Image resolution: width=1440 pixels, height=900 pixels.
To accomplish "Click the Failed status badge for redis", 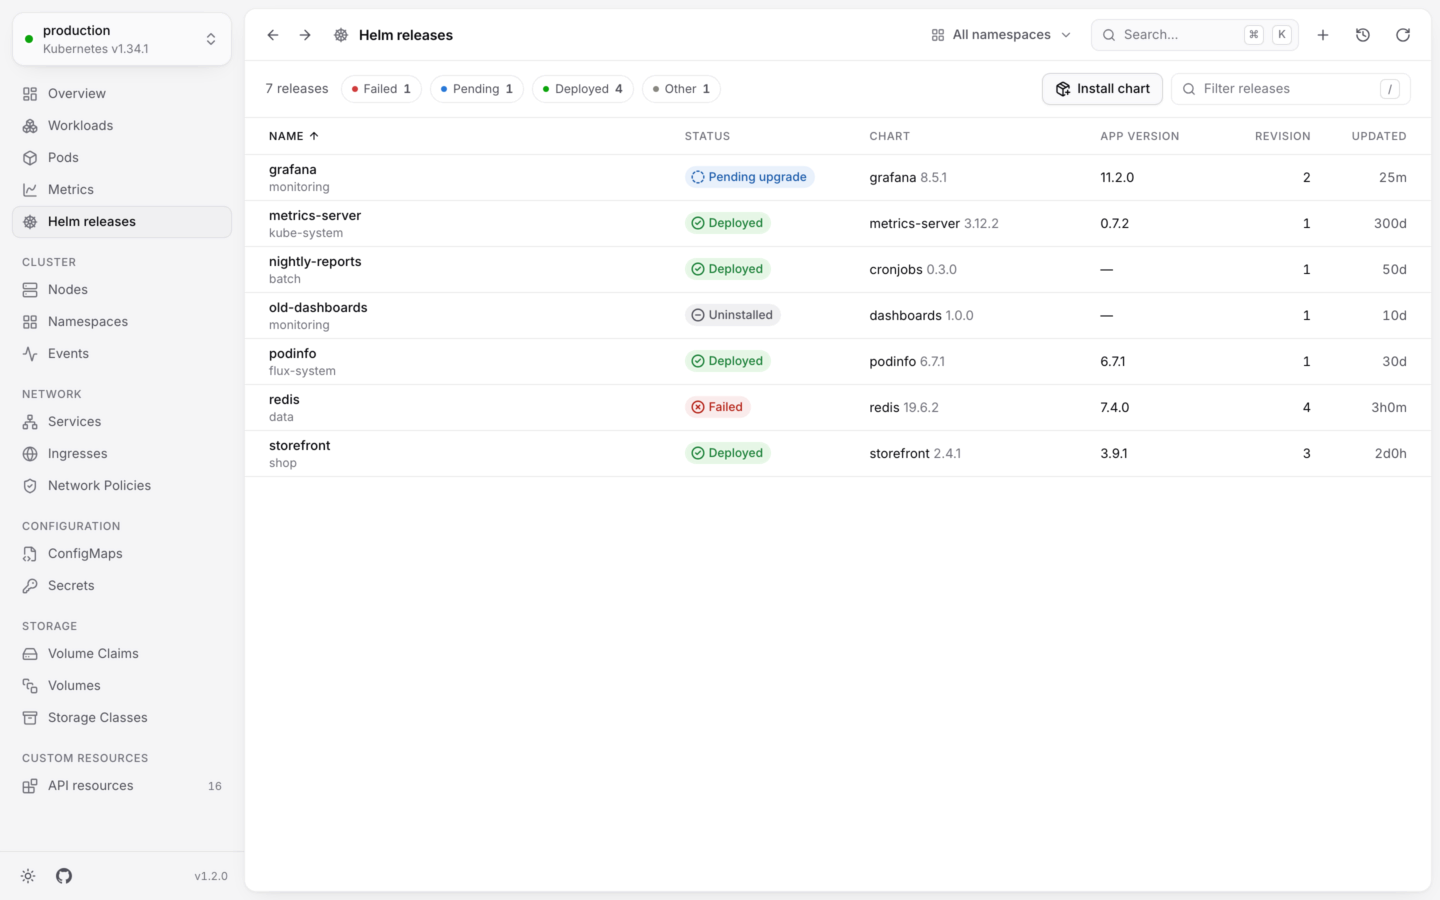I will [717, 407].
